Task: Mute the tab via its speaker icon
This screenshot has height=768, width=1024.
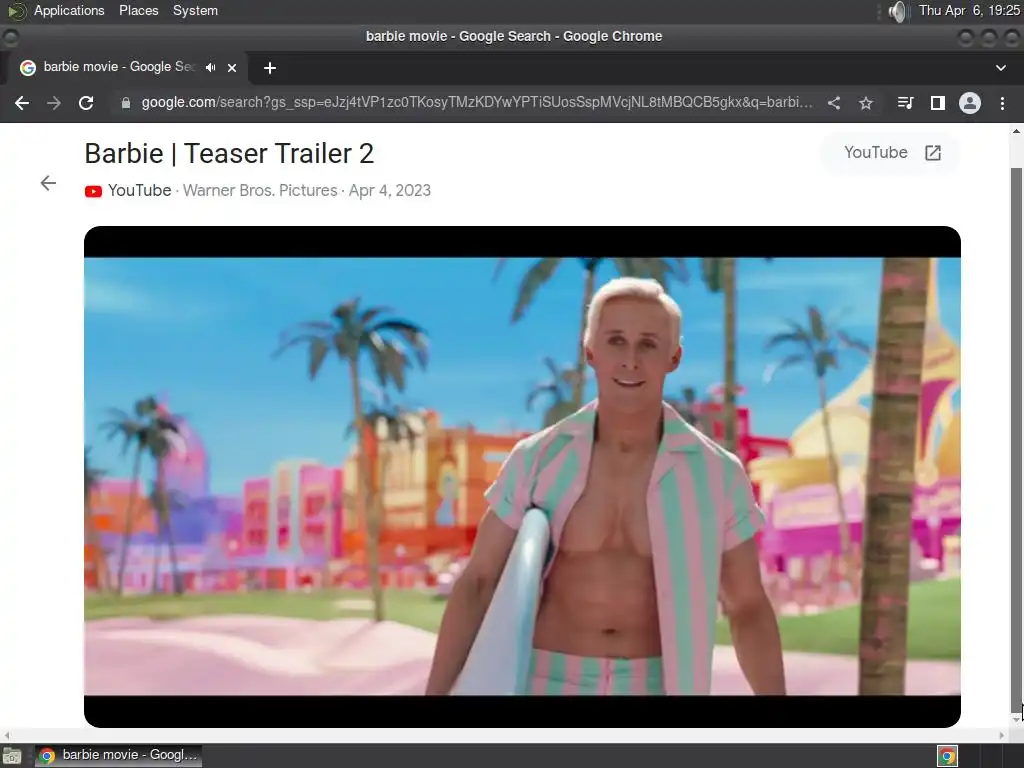Action: click(210, 67)
